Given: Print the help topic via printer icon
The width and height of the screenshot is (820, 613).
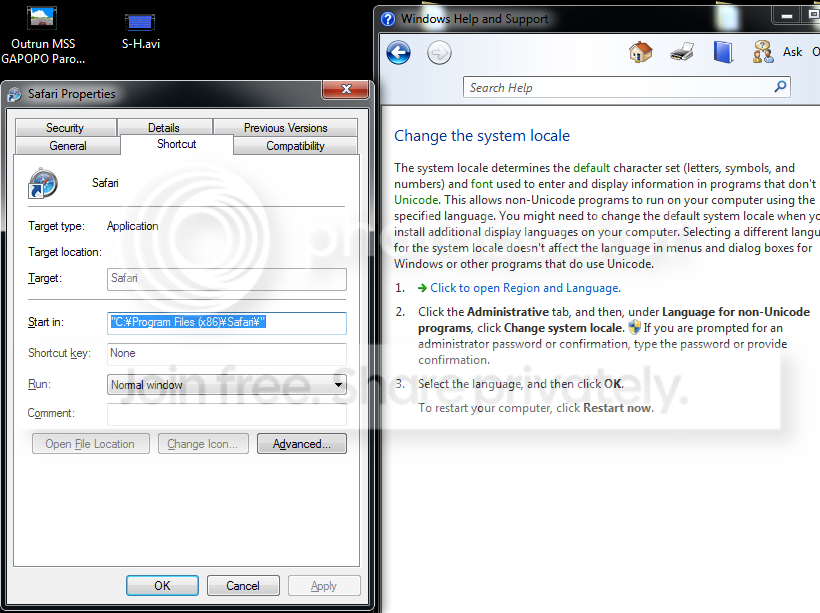Looking at the screenshot, I should (682, 52).
